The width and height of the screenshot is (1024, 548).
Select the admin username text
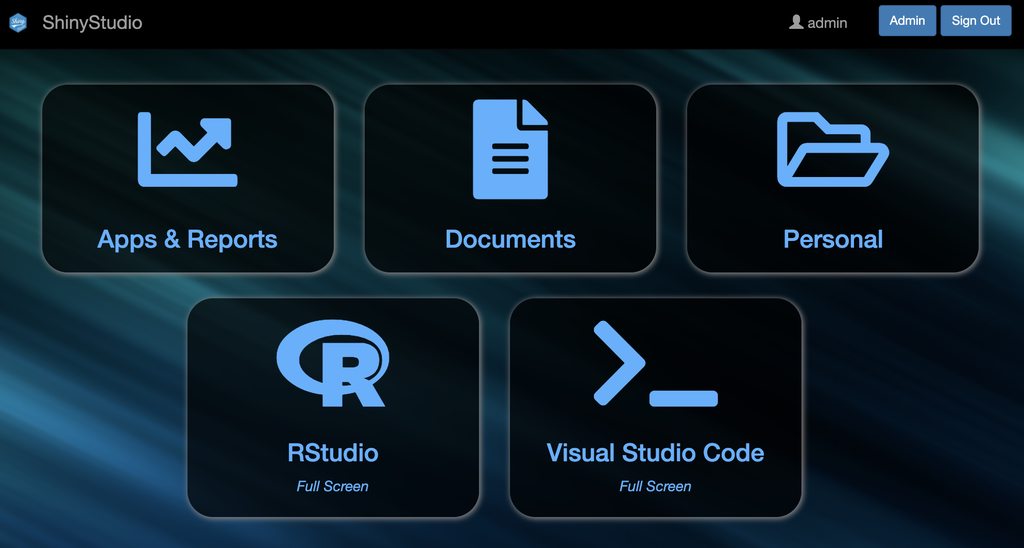click(x=827, y=23)
